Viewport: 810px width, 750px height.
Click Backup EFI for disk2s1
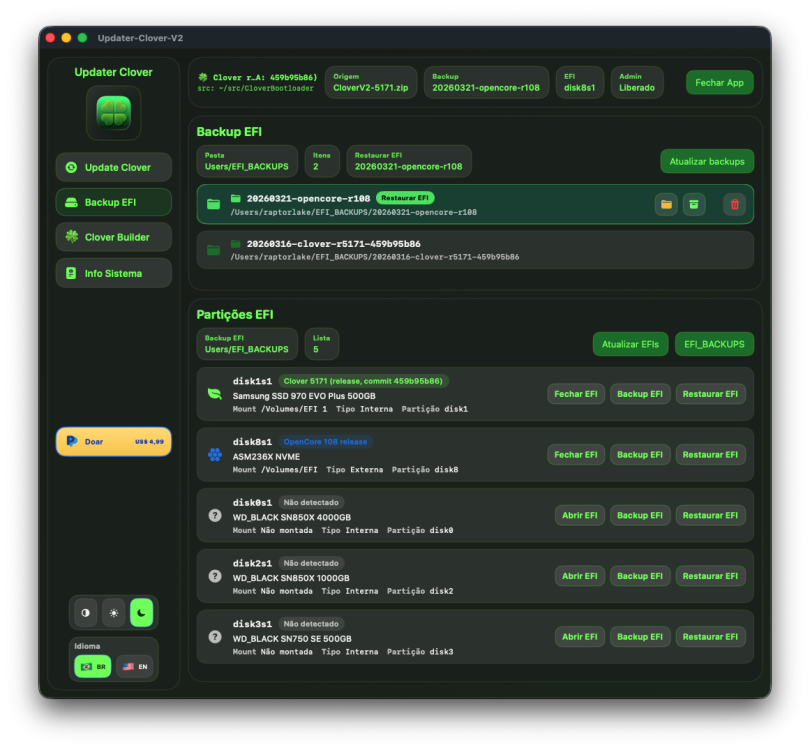640,576
